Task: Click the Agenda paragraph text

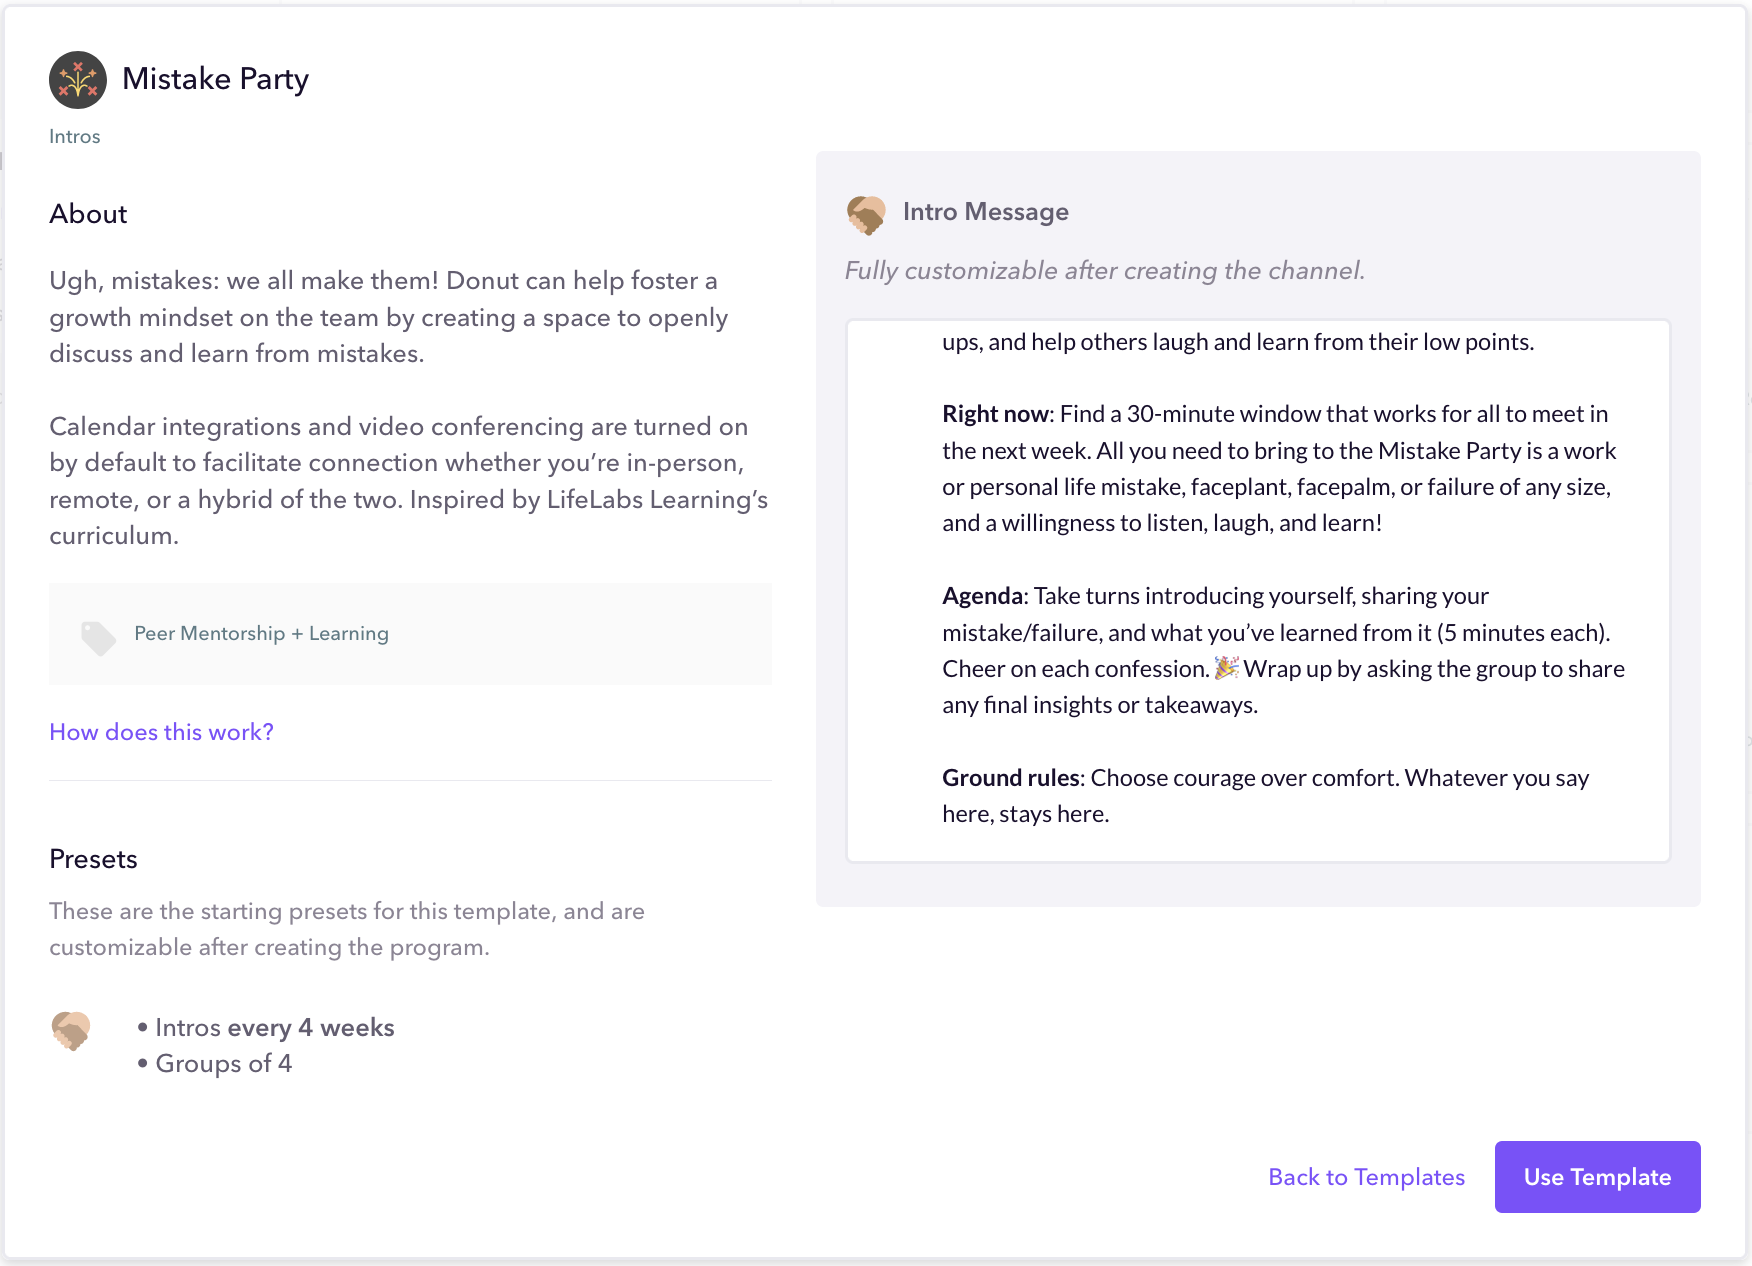Action: (x=1283, y=651)
